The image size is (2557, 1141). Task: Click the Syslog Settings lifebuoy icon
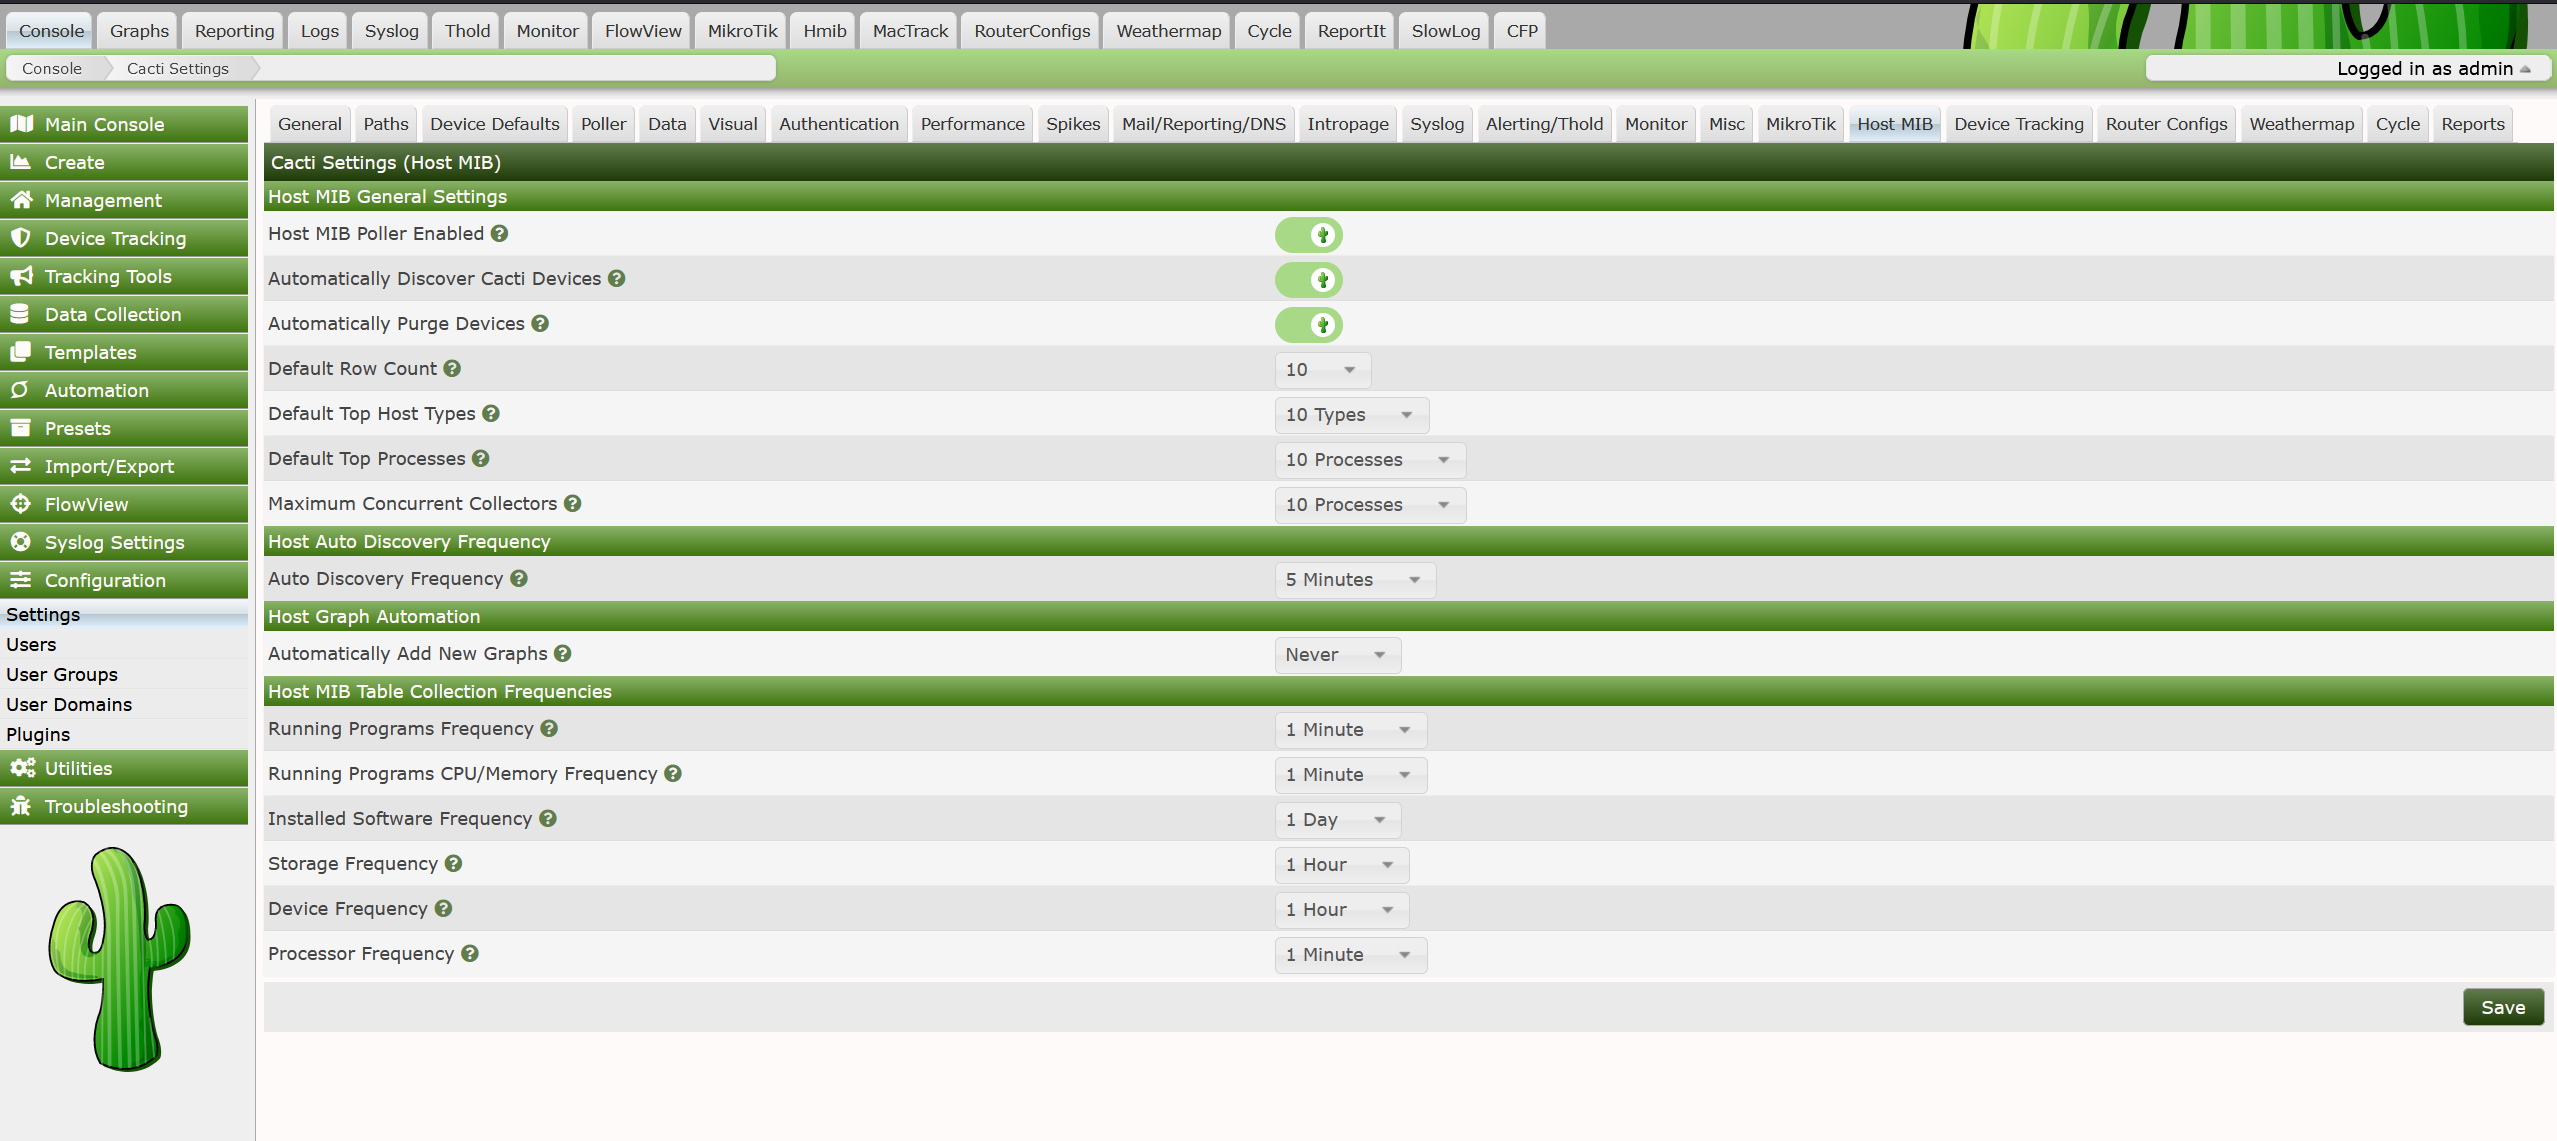pyautogui.click(x=21, y=542)
